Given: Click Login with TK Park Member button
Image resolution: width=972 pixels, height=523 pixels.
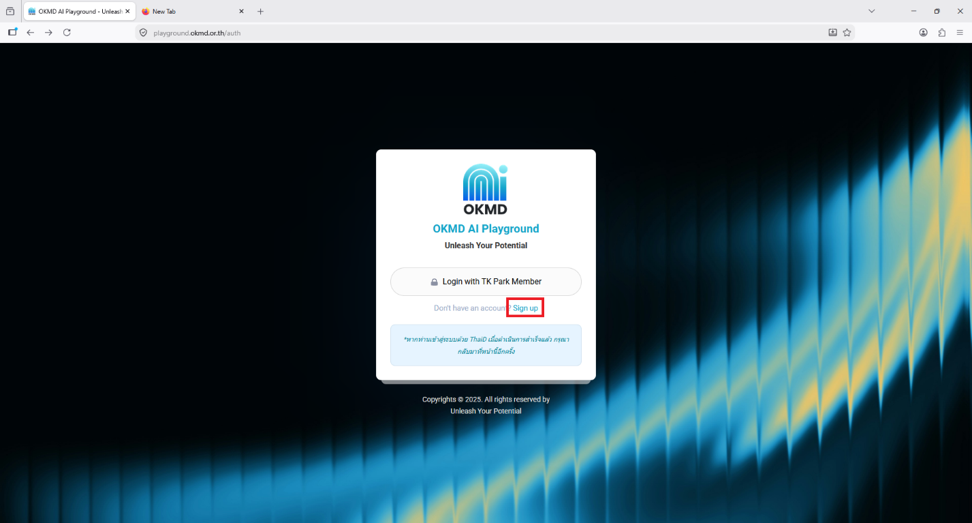Looking at the screenshot, I should tap(485, 281).
